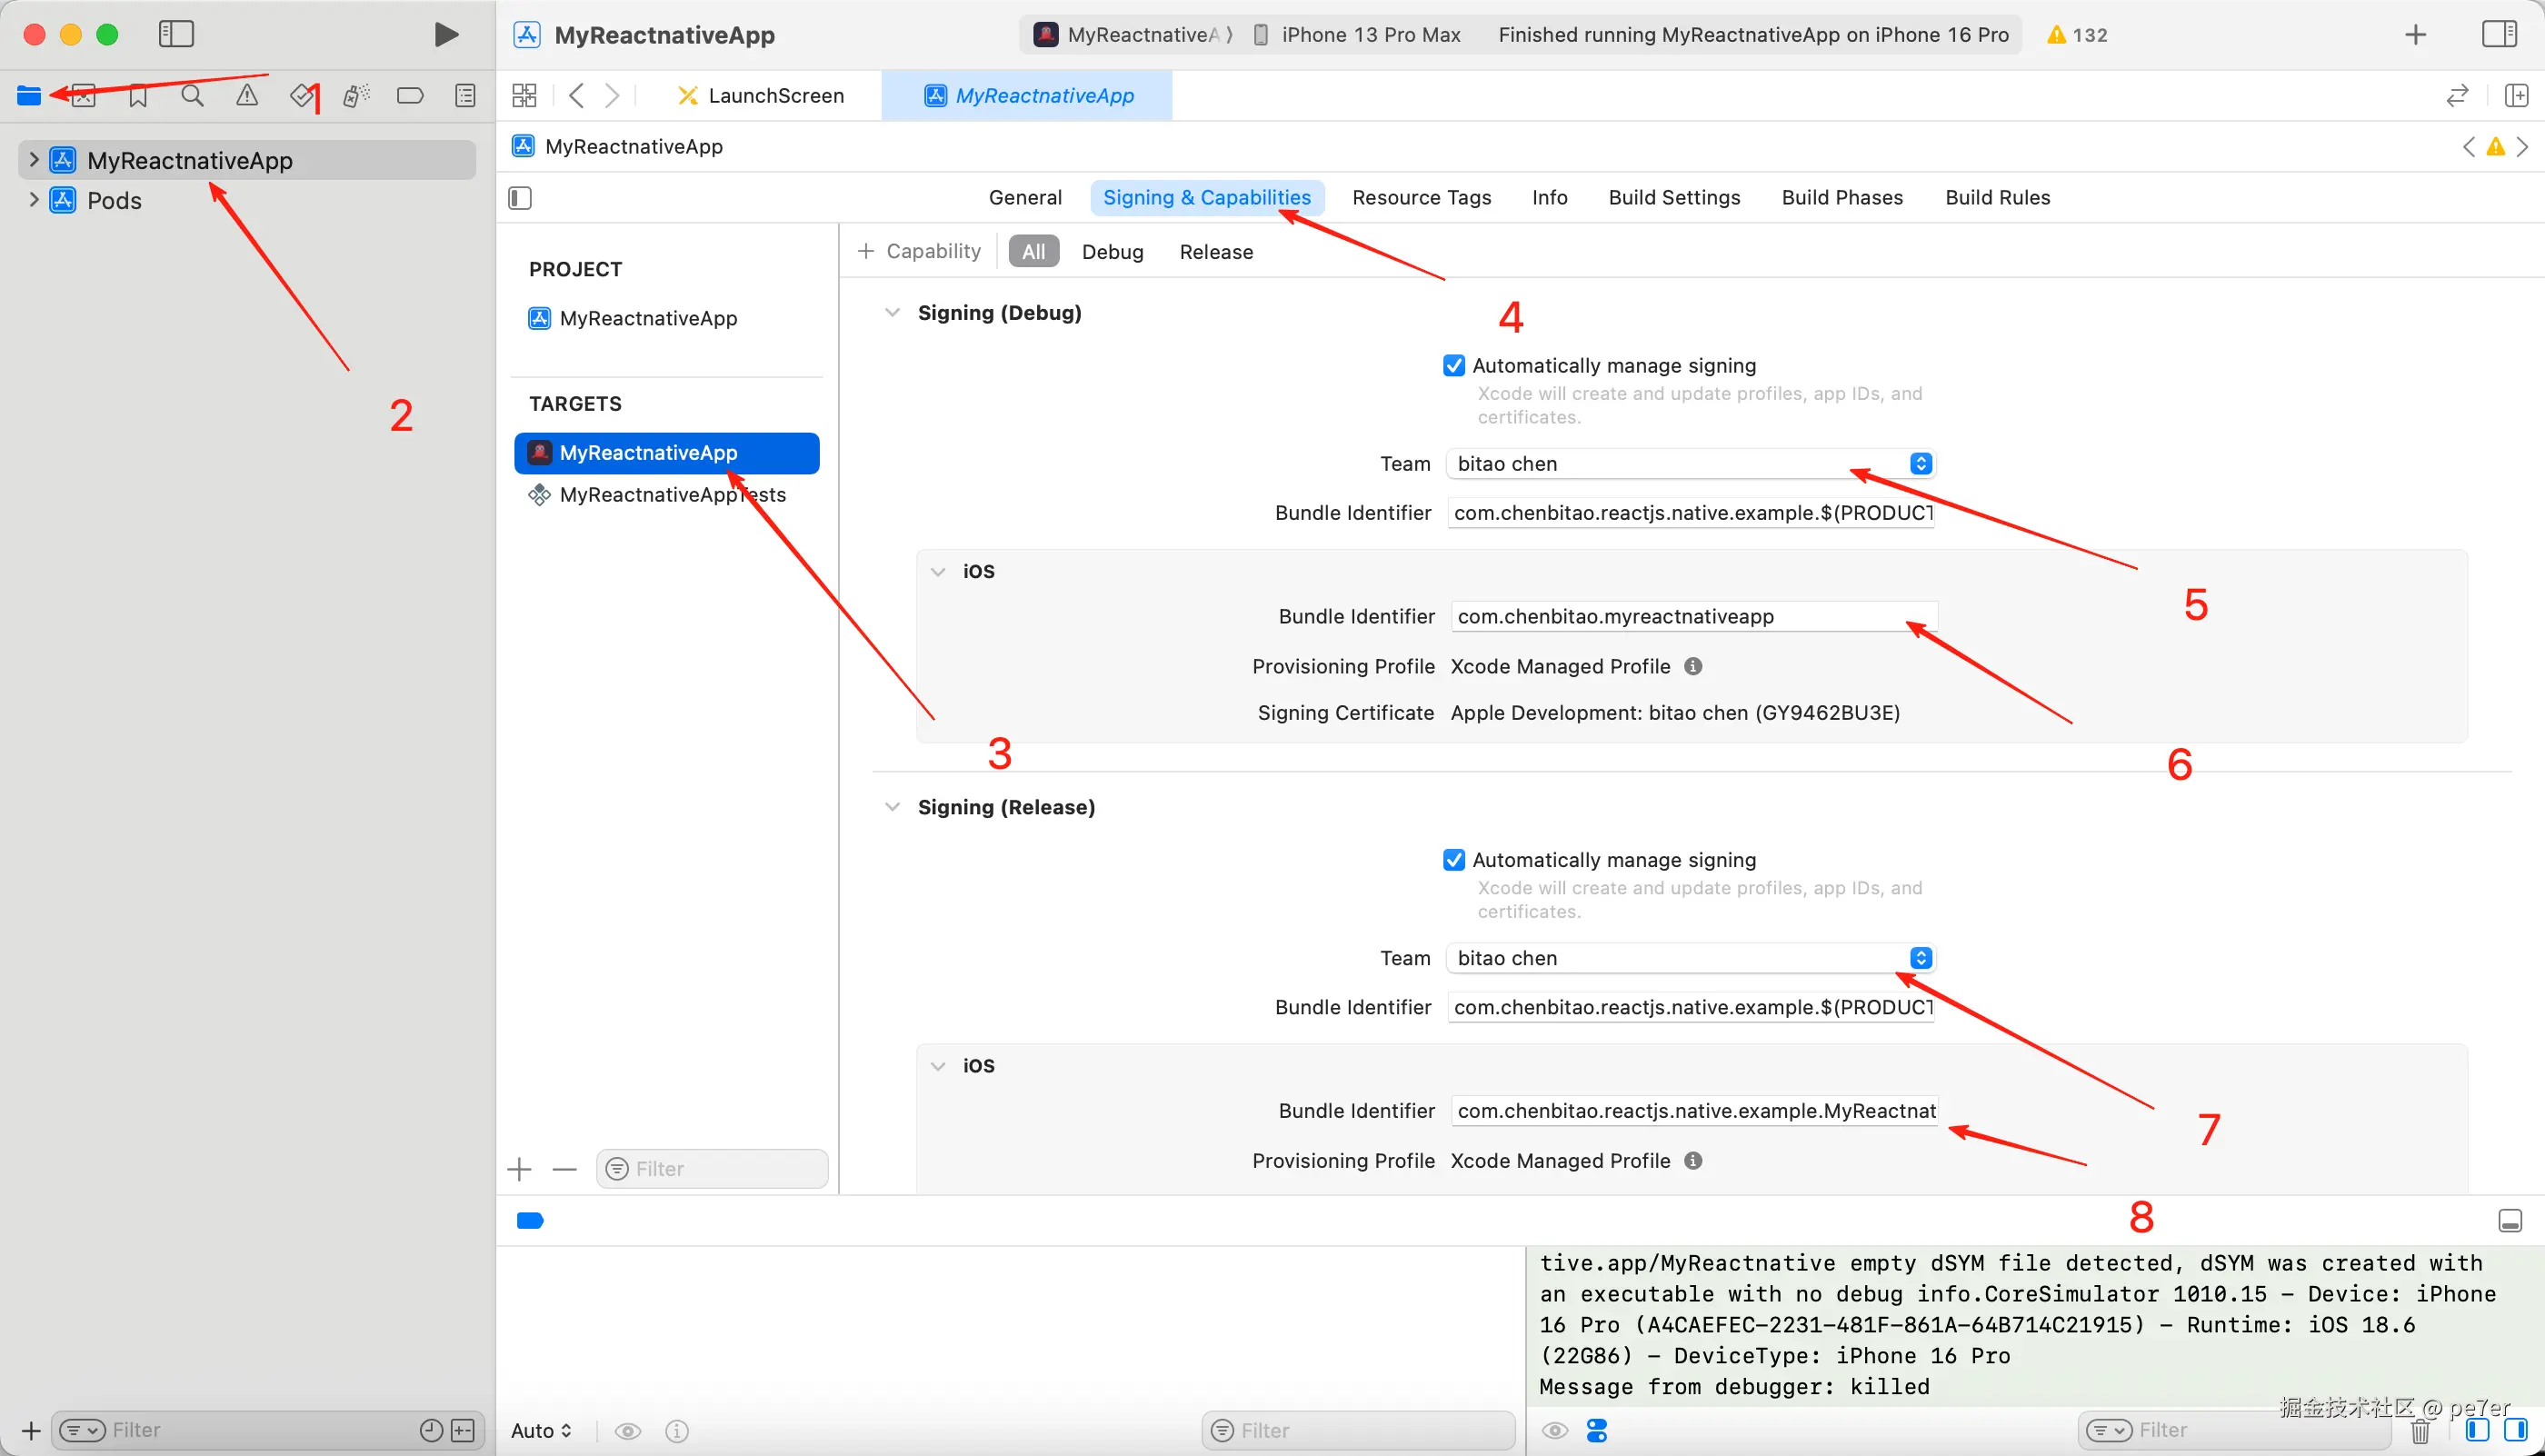2545x1456 pixels.
Task: Click the Run play button
Action: [446, 35]
